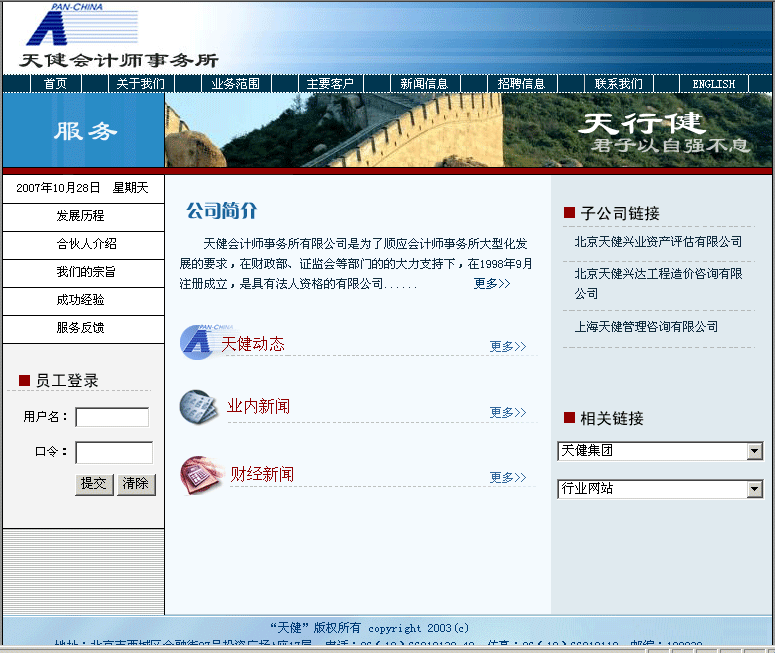
Task: Click the red square beside 子公司链接
Action: 569,213
